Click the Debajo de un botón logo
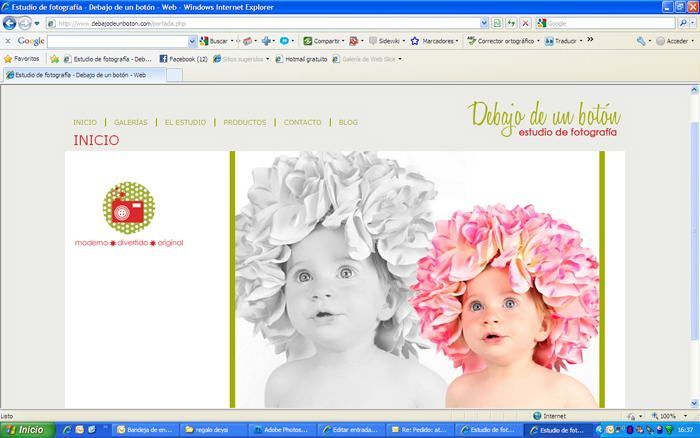 [x=544, y=118]
